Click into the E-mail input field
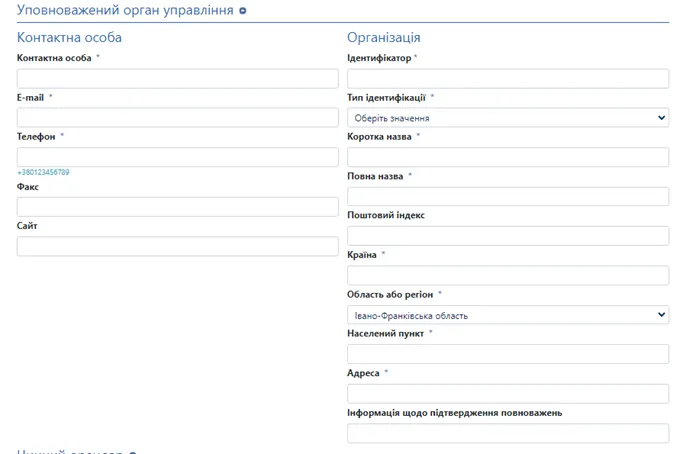Viewport: 680px width, 454px height. pos(178,118)
